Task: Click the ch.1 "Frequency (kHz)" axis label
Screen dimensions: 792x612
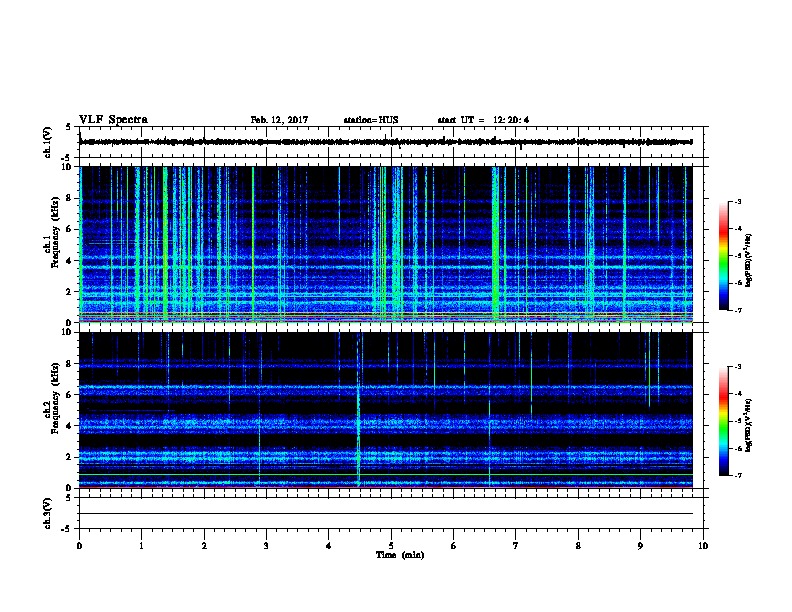Action: point(56,232)
